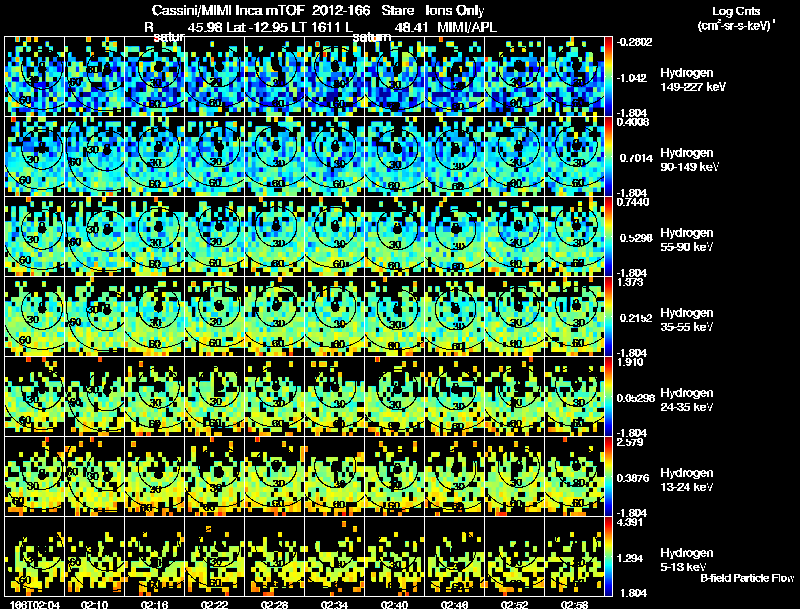
Task: Open the 5-13 keV panel at 02:10
Action: tap(94, 556)
